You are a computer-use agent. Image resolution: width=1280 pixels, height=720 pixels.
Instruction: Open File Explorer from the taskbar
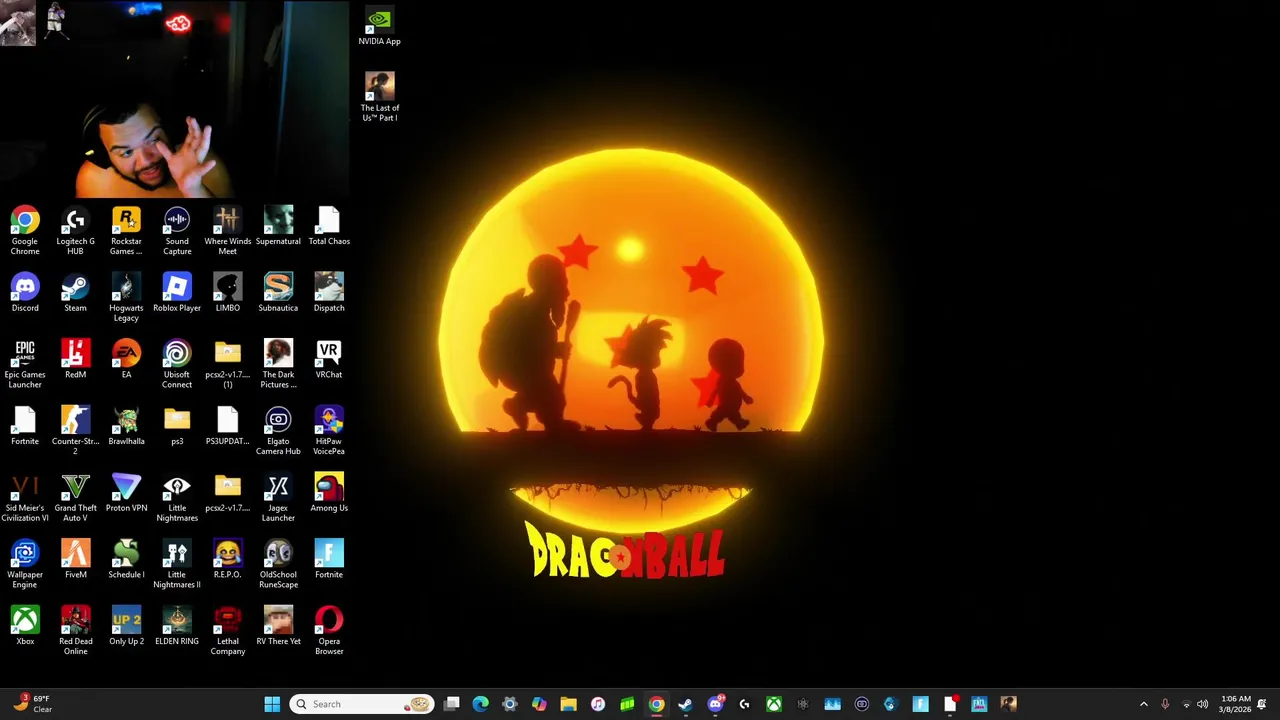click(568, 704)
